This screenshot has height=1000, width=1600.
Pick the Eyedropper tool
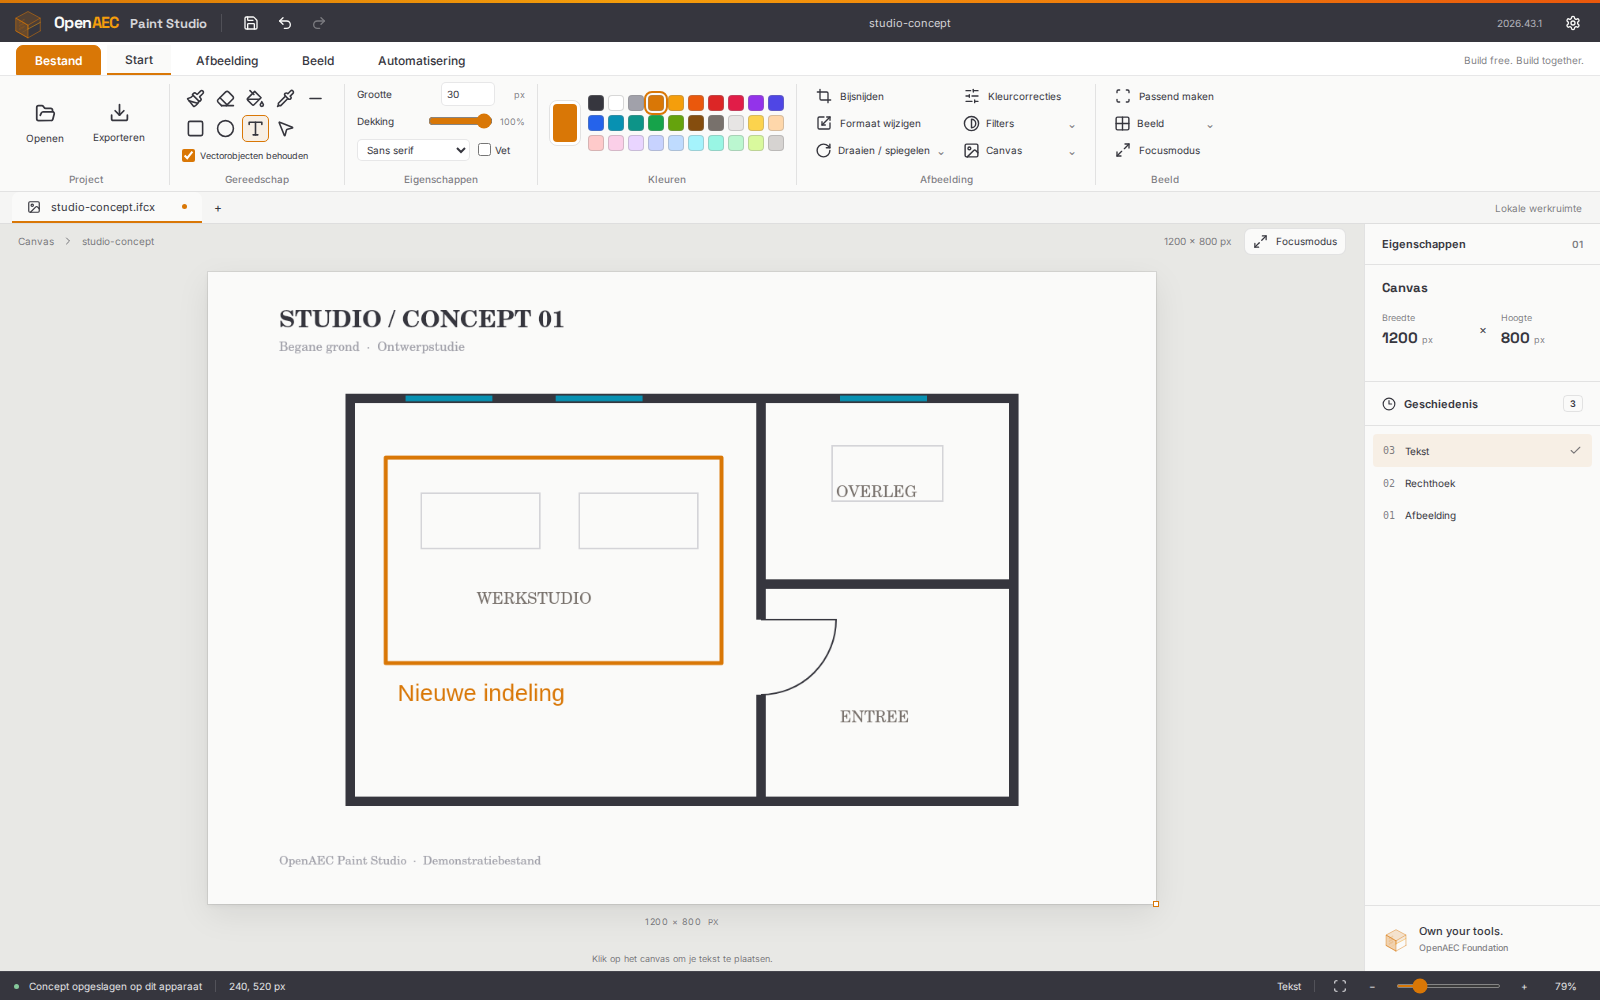[286, 98]
